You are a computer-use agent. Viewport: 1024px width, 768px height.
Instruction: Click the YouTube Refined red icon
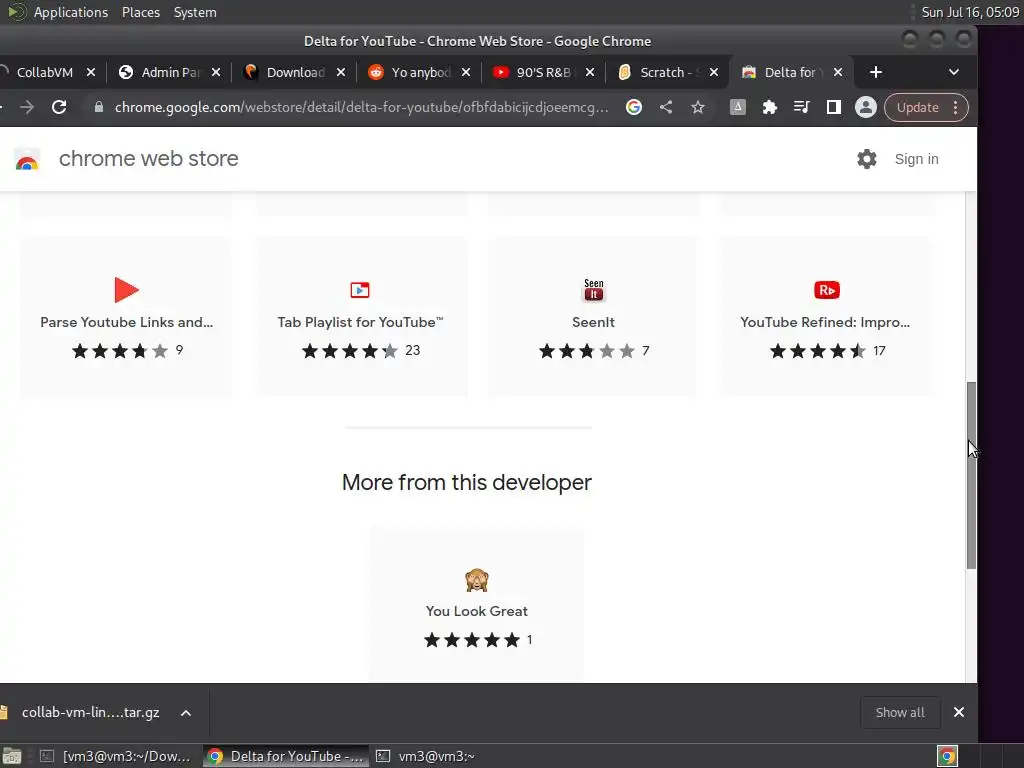point(827,290)
